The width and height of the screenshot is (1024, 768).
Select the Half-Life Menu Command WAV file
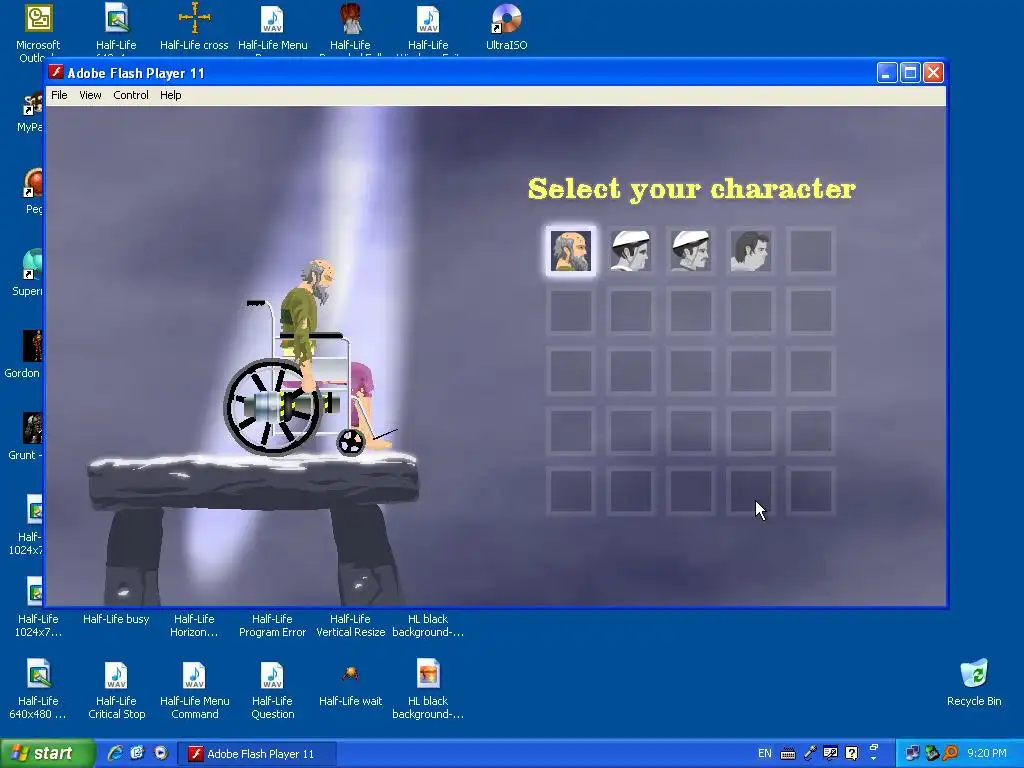click(x=194, y=690)
